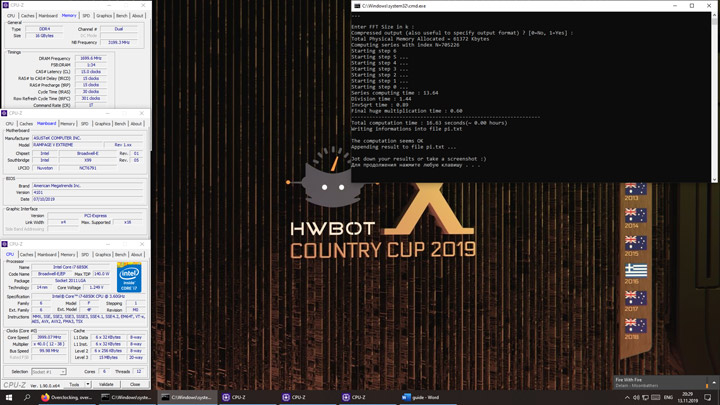Screen dimensions: 720x405
Task: Open Bench tab in middle Mainboard window
Action: pos(120,124)
